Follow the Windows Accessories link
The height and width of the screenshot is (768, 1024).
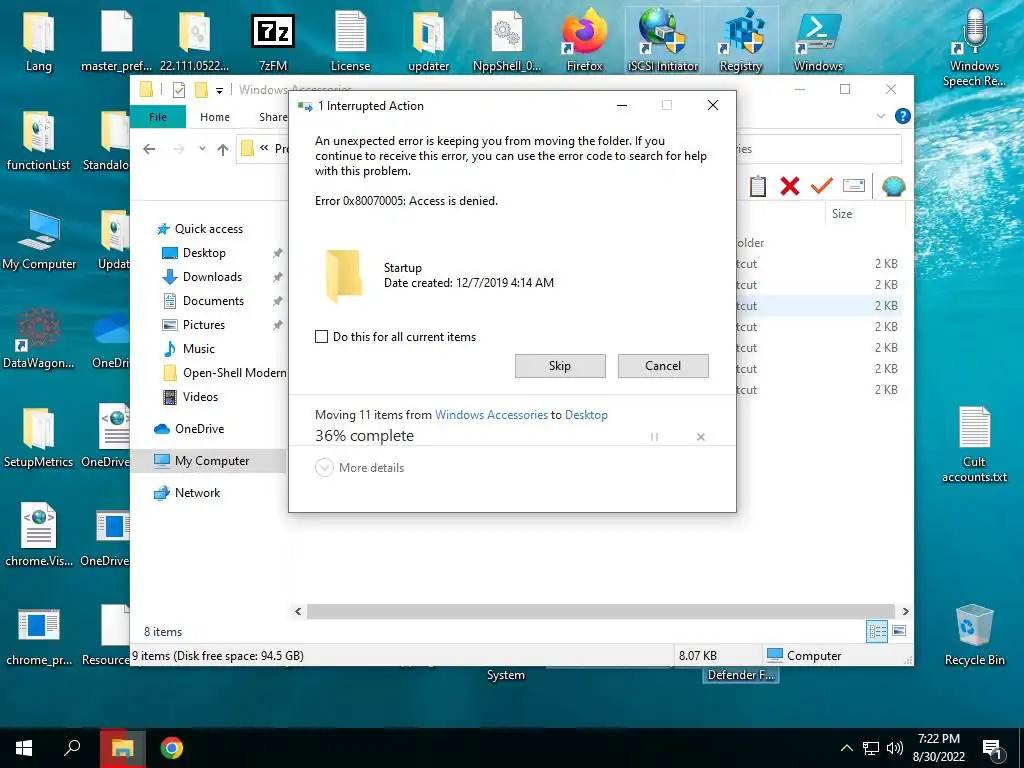coord(491,415)
